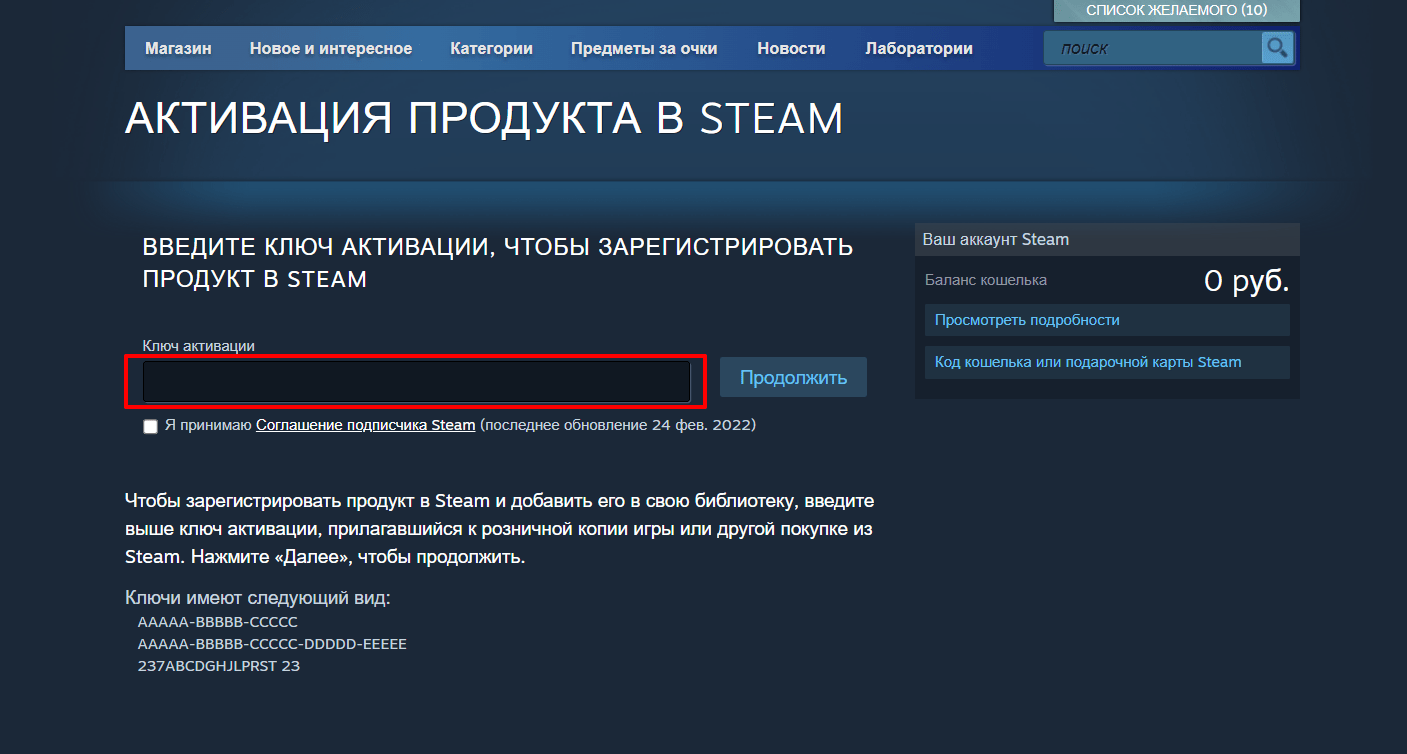Image resolution: width=1407 pixels, height=754 pixels.
Task: Click the 0 руб. wallet balance value
Action: coord(1246,281)
